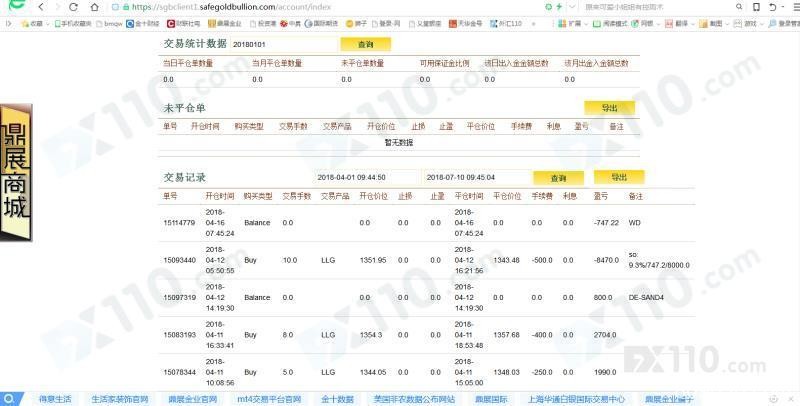Click 查询 button beside 交易统计数据
800x406 pixels.
click(x=365, y=45)
